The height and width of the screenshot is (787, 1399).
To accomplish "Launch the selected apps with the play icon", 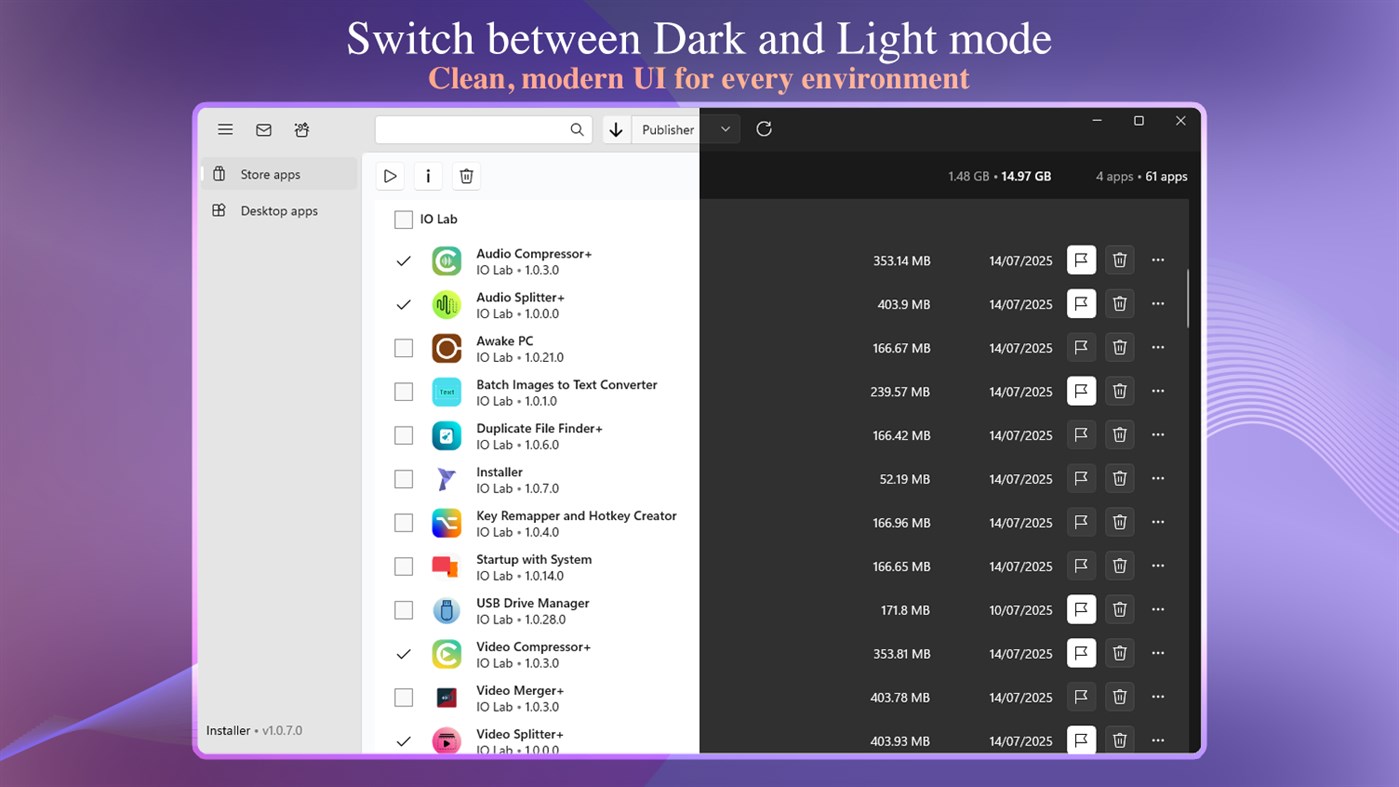I will click(390, 175).
